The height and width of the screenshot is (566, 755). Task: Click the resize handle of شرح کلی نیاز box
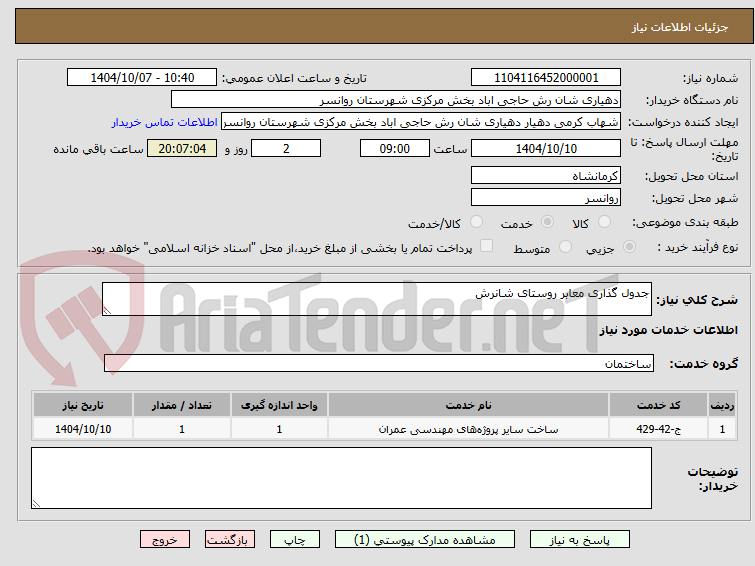pyautogui.click(x=107, y=311)
